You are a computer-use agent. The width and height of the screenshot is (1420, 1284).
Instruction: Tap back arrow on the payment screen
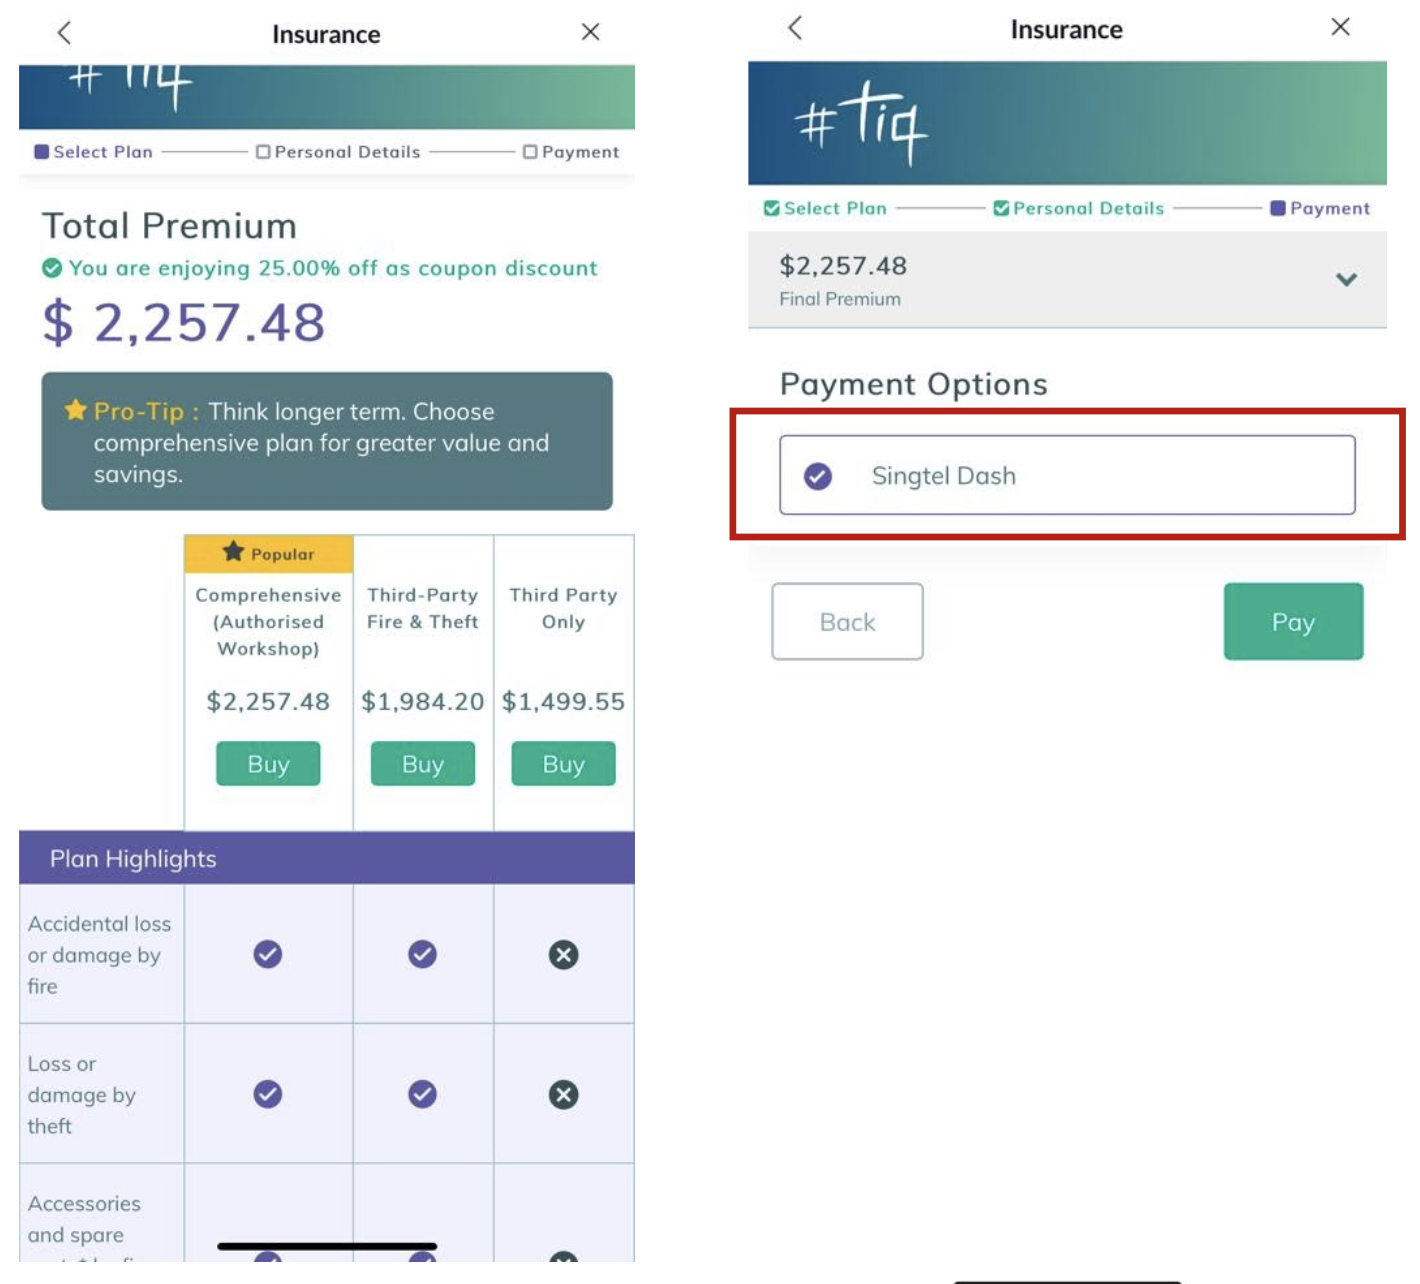795,28
